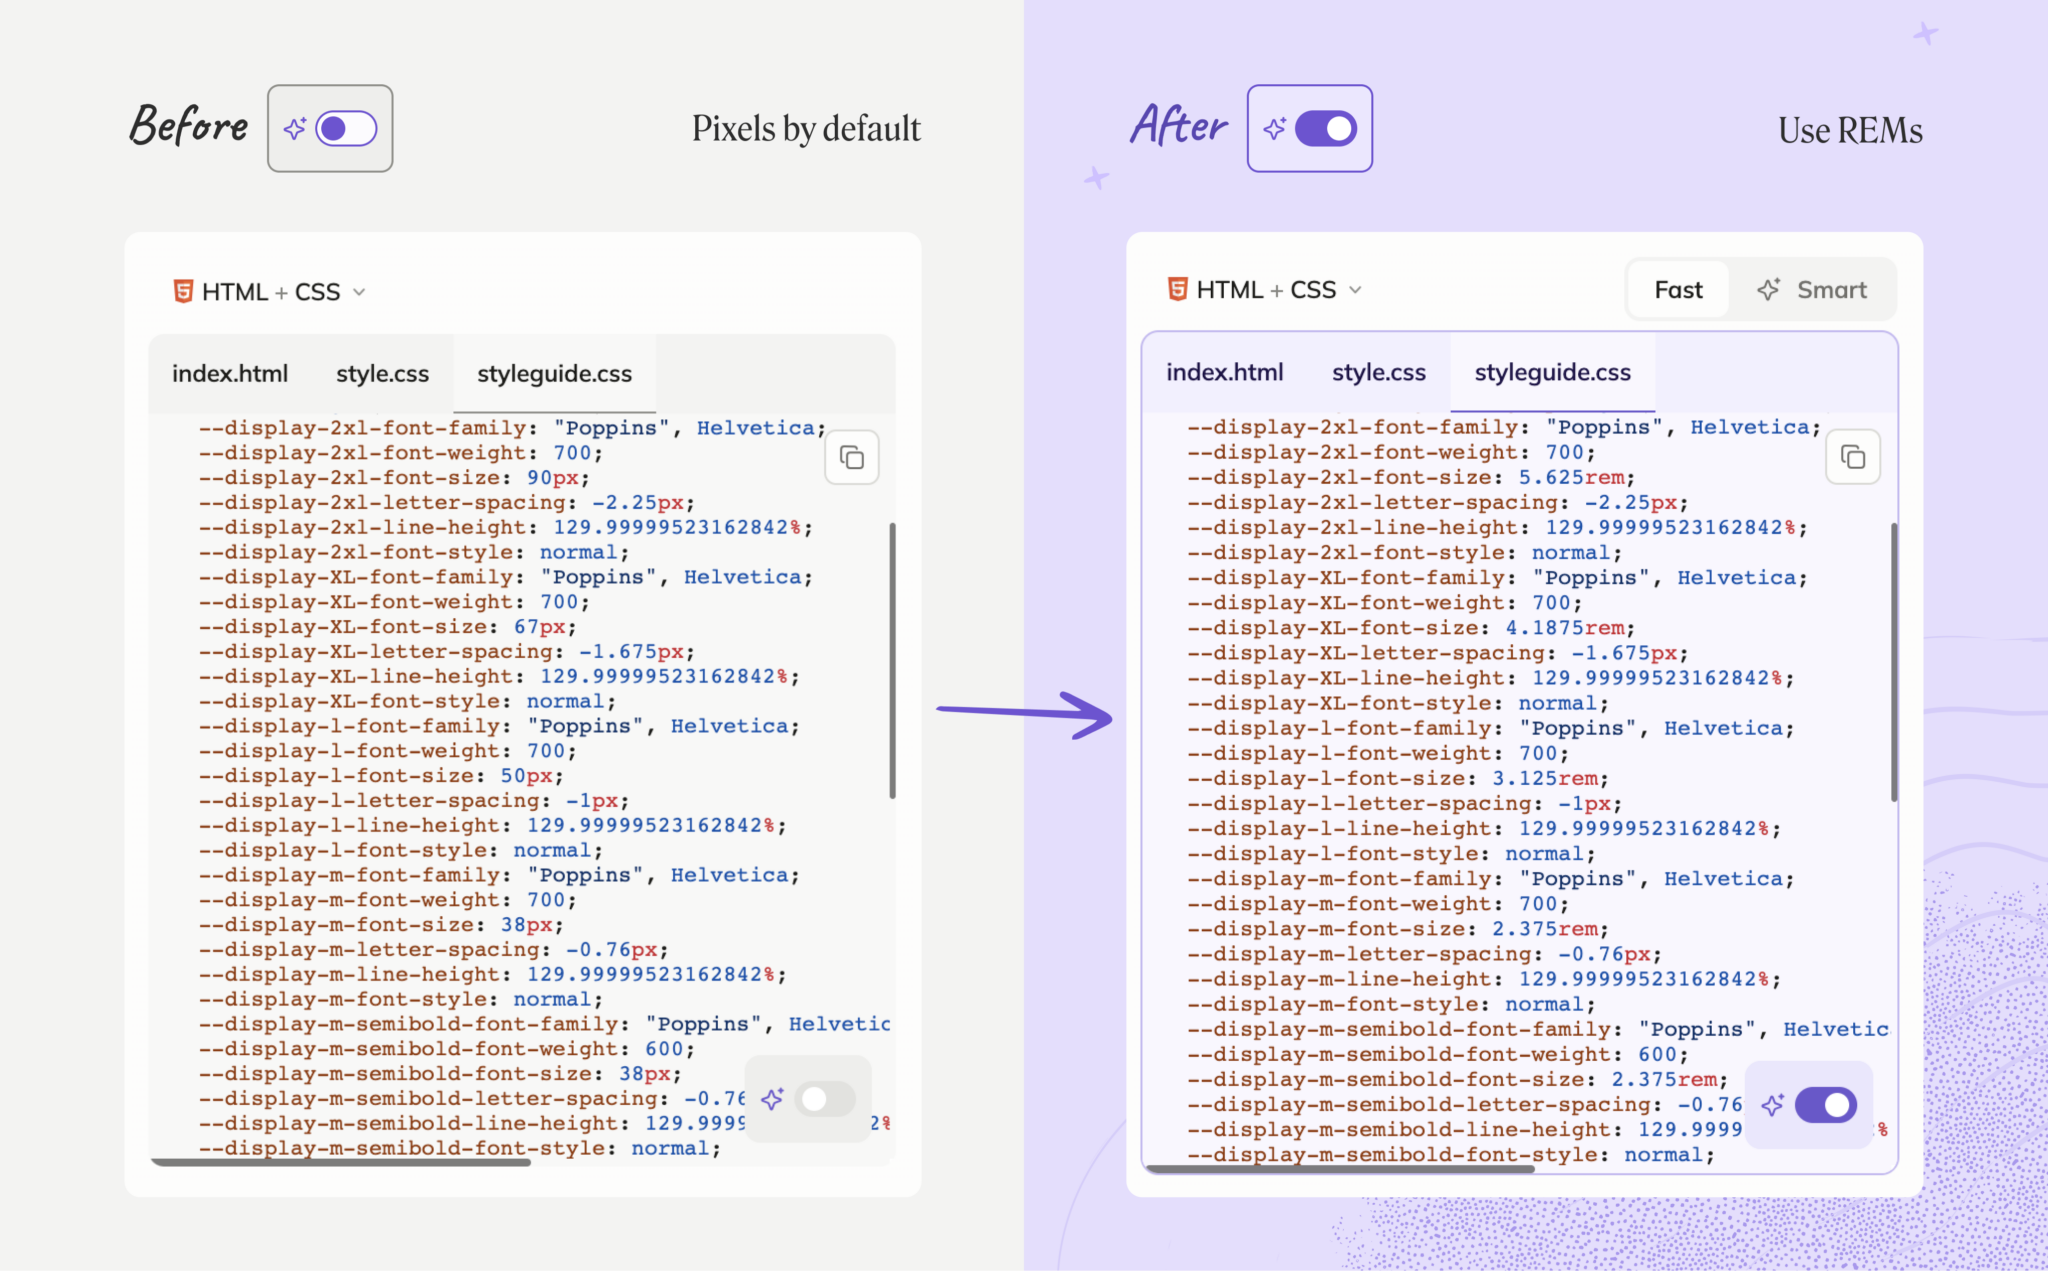
Task: Click the HTML5 logo in the After panel
Action: click(x=1178, y=289)
